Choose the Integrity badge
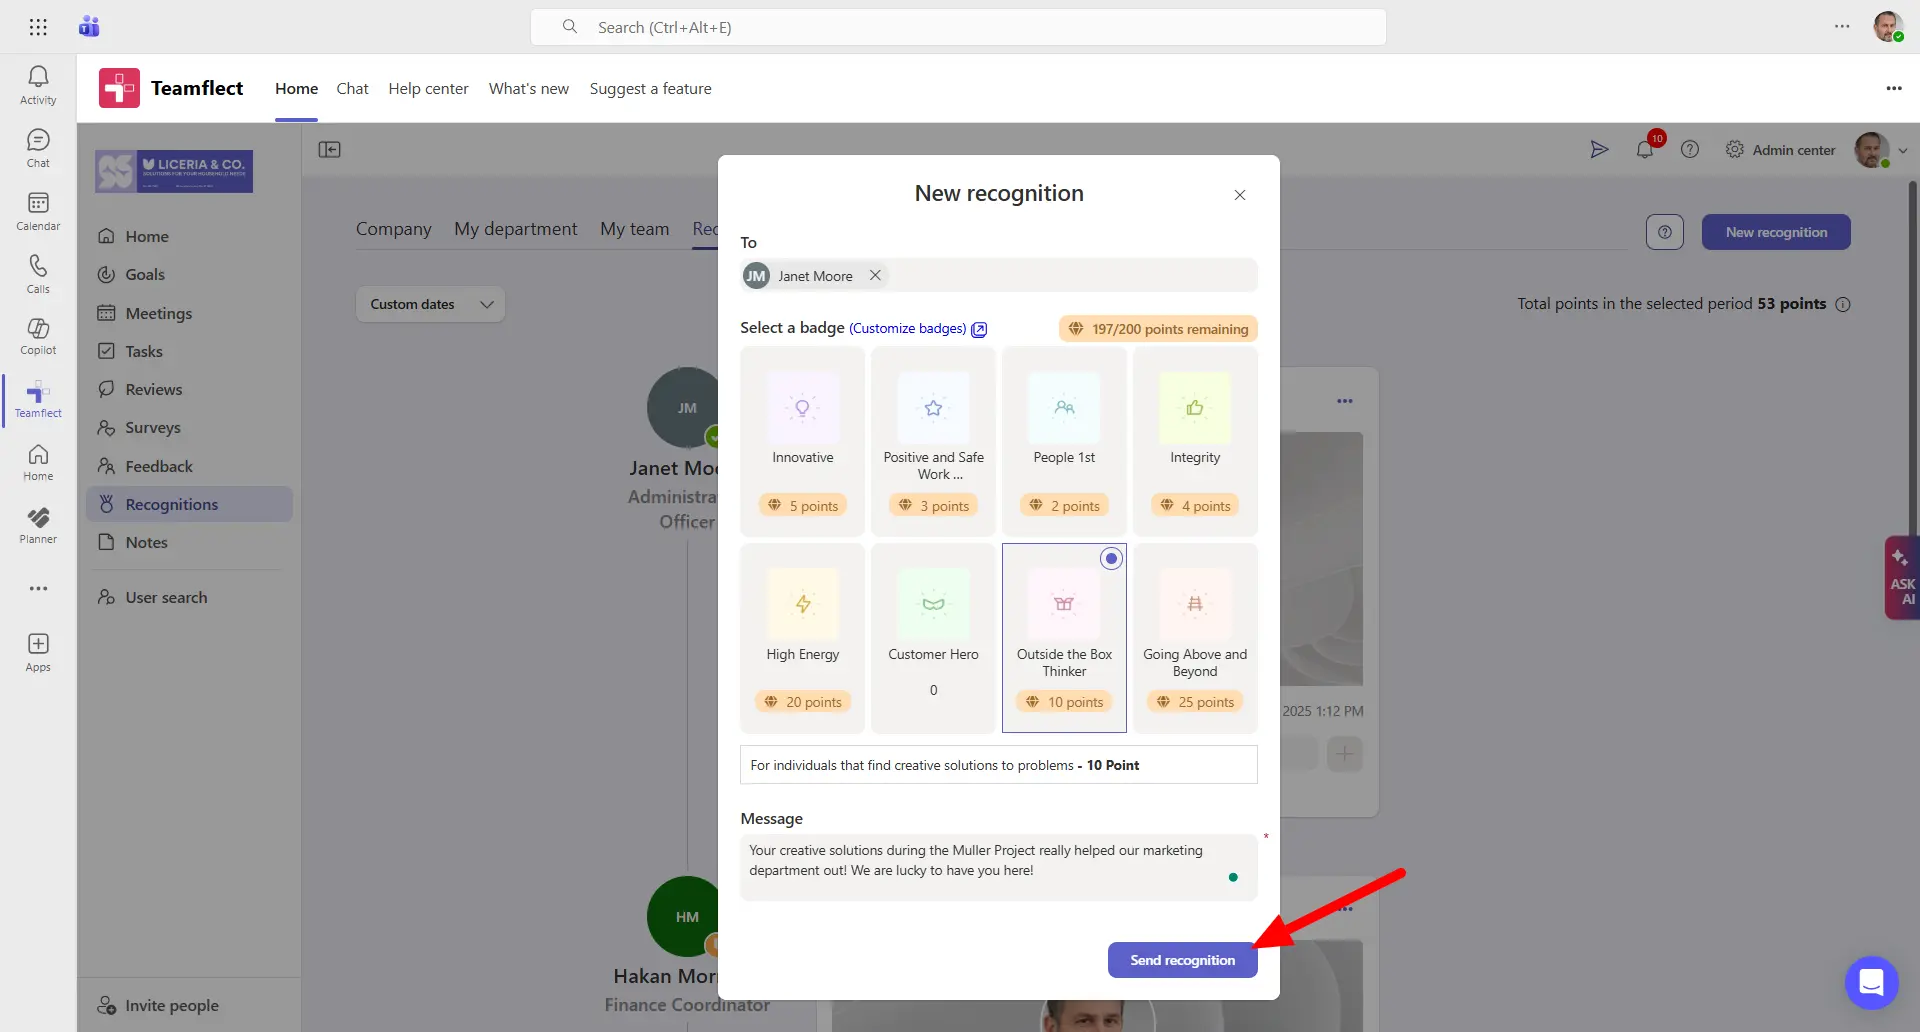Screen dimensions: 1920x1032 click(1194, 441)
